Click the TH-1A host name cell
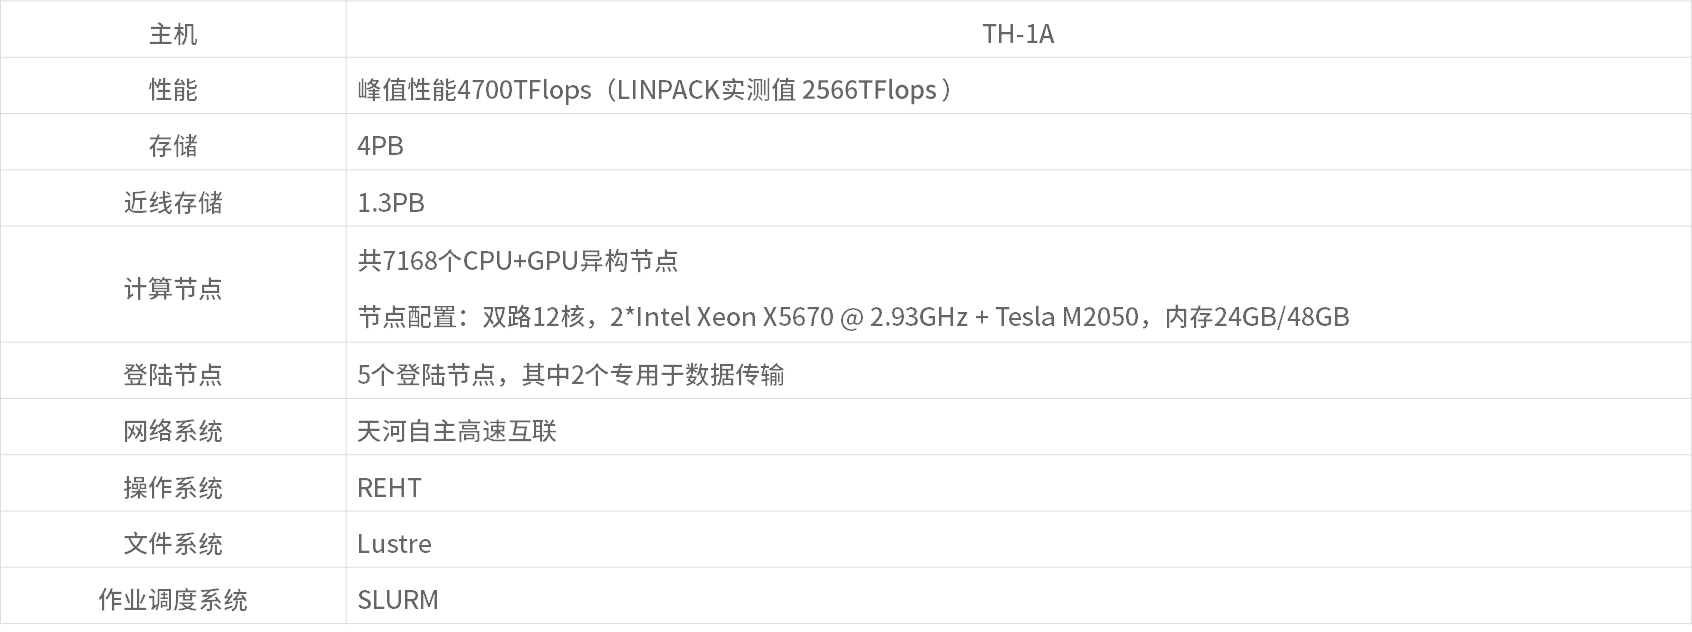Screen dimensions: 1692x632 click(x=1018, y=34)
